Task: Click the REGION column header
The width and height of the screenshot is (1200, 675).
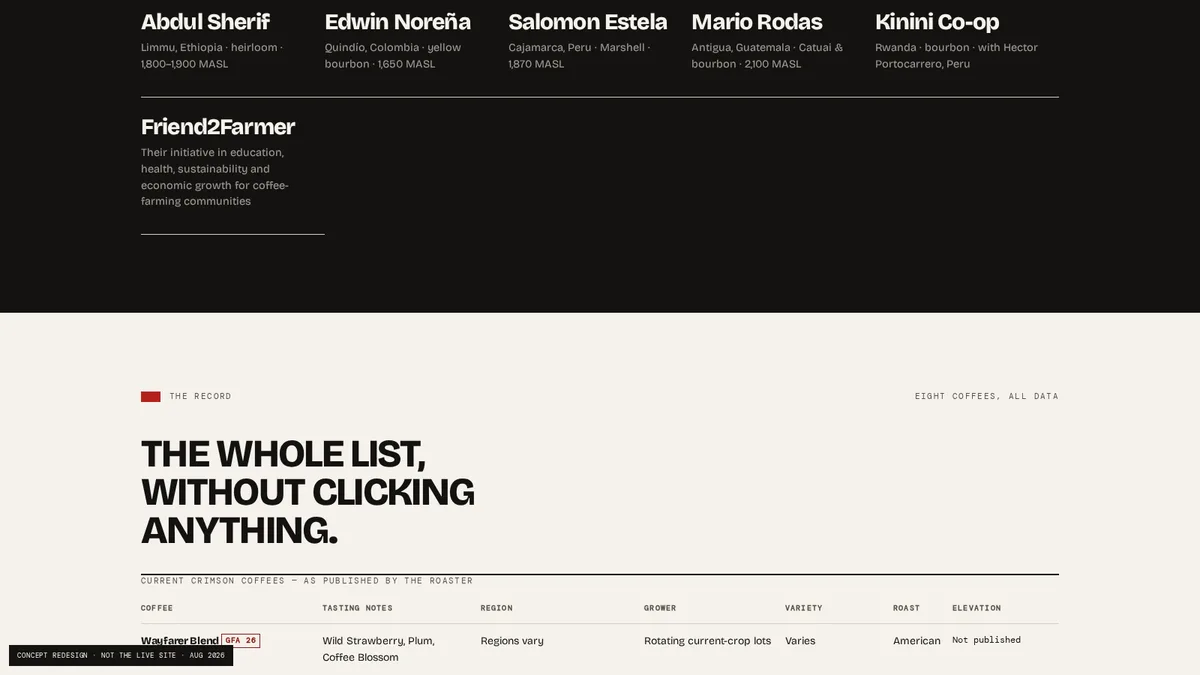Action: point(497,608)
